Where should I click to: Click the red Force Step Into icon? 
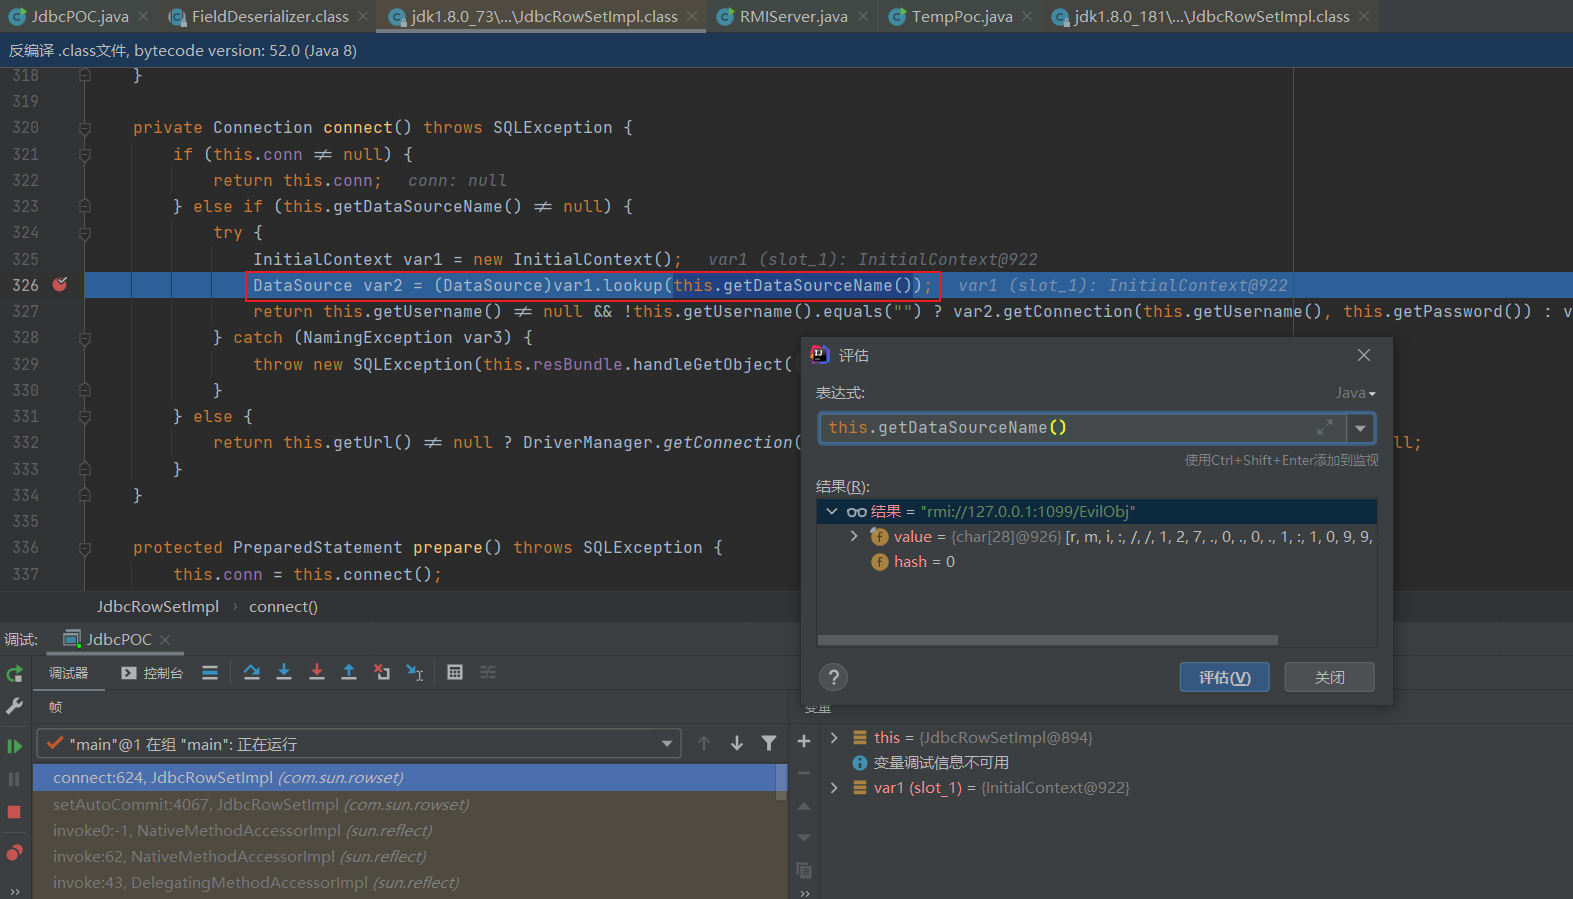coord(317,673)
